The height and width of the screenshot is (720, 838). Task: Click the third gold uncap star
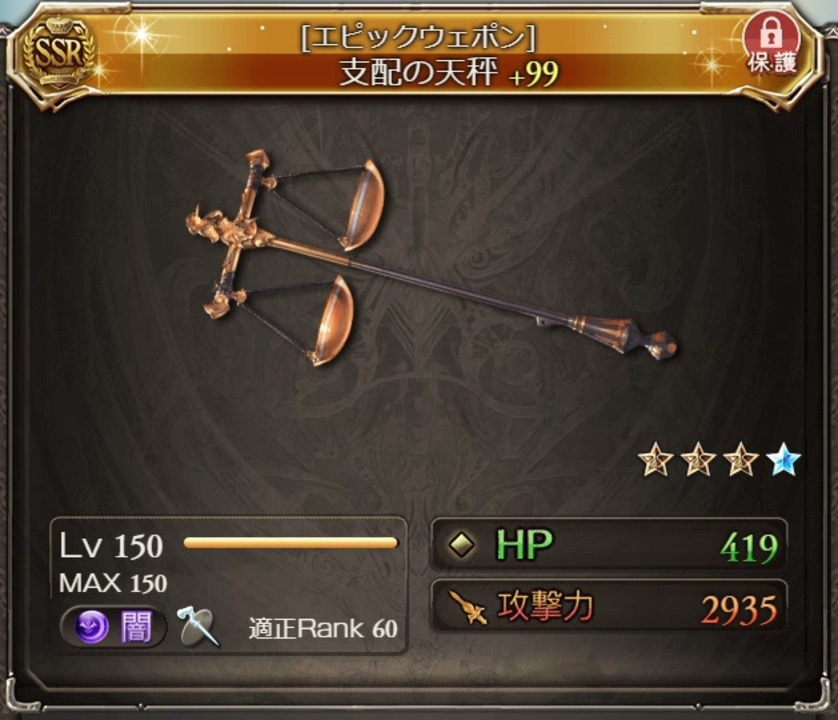(x=740, y=459)
